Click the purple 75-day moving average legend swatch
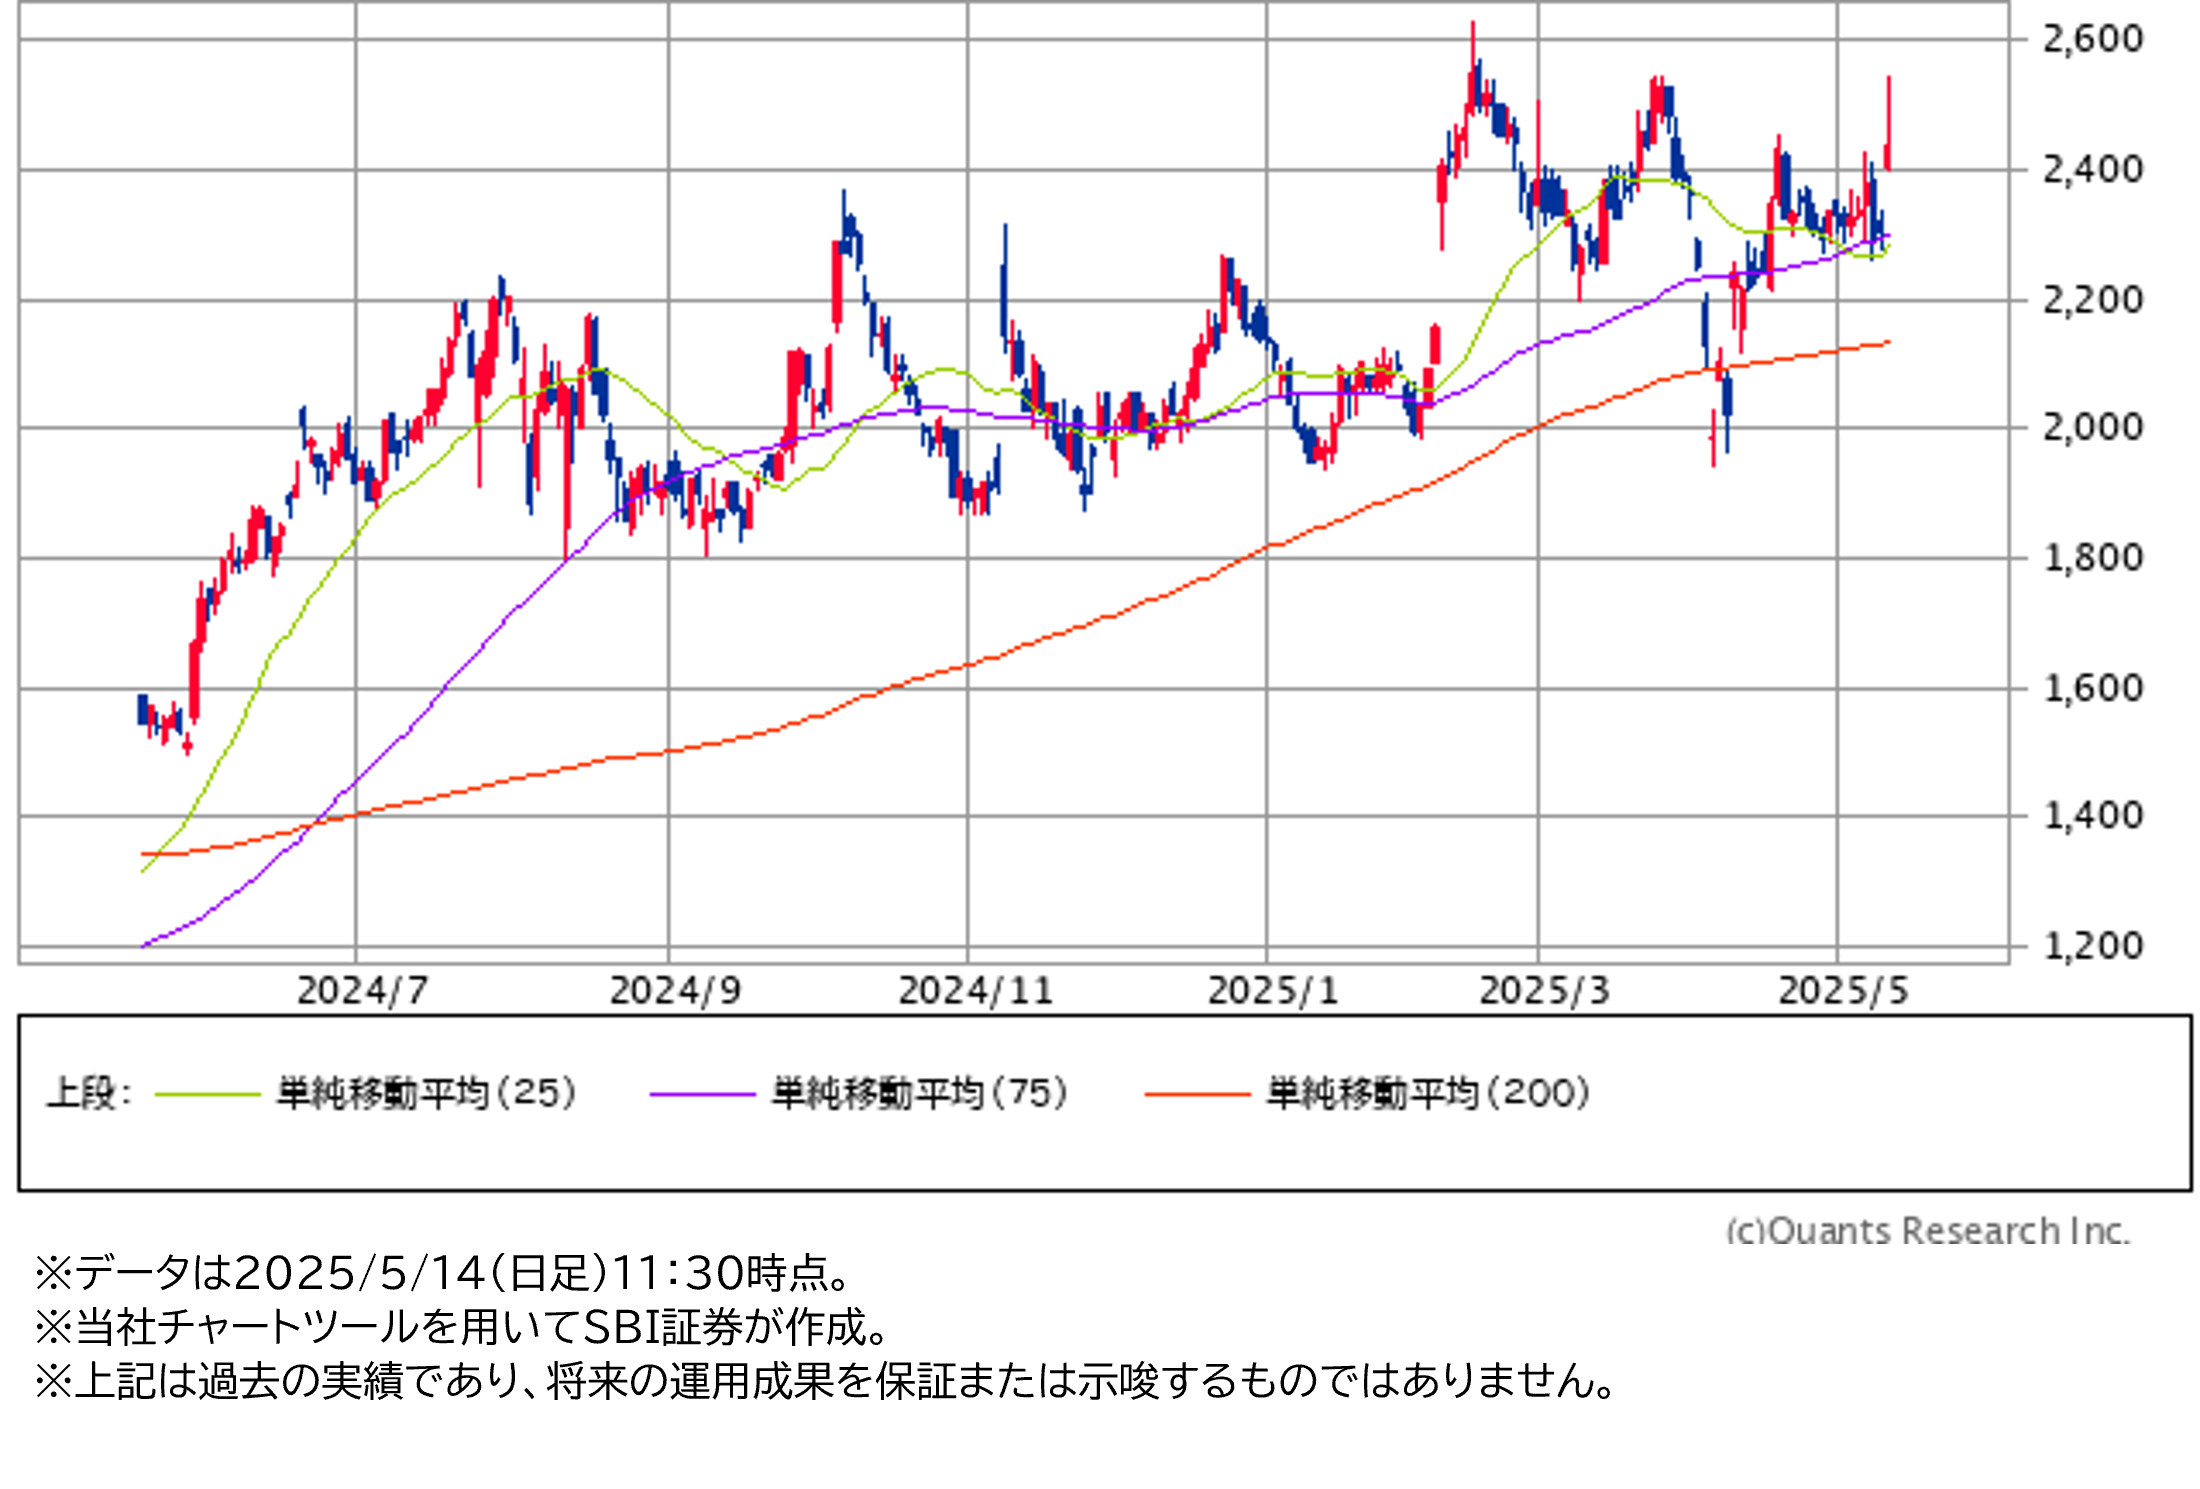Image resolution: width=2200 pixels, height=1489 pixels. coord(701,1095)
